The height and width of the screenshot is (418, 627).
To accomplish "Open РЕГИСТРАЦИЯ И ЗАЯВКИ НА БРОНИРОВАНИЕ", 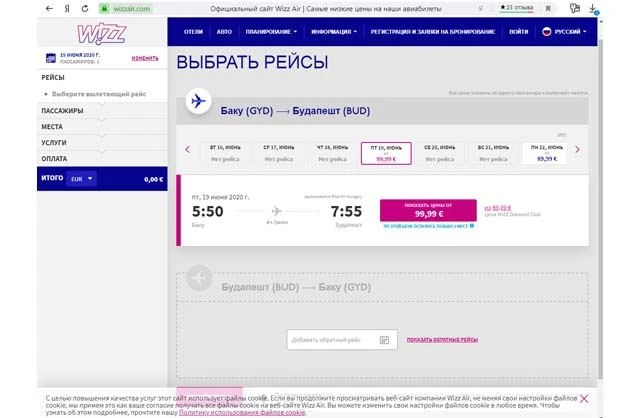I will coord(433,32).
